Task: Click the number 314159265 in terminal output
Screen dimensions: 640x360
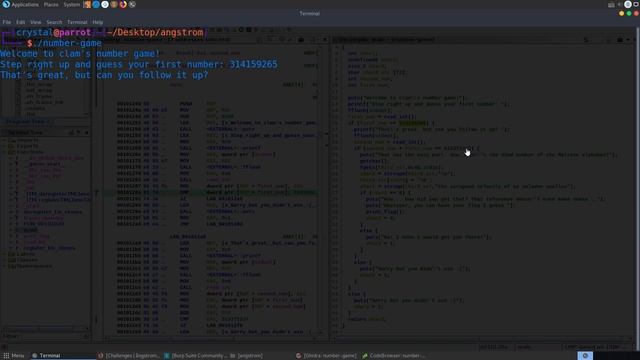Action: 253,64
